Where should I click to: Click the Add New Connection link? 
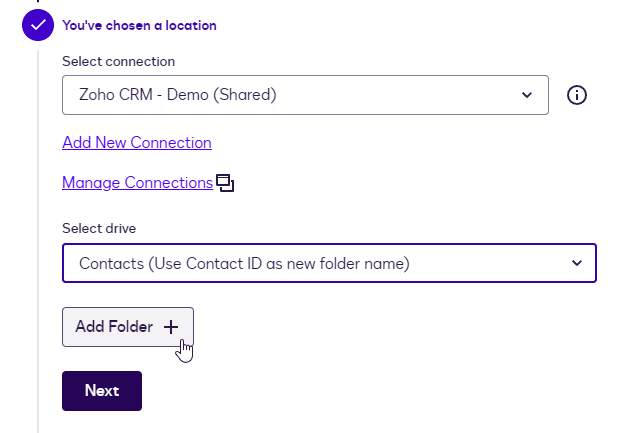coord(137,142)
